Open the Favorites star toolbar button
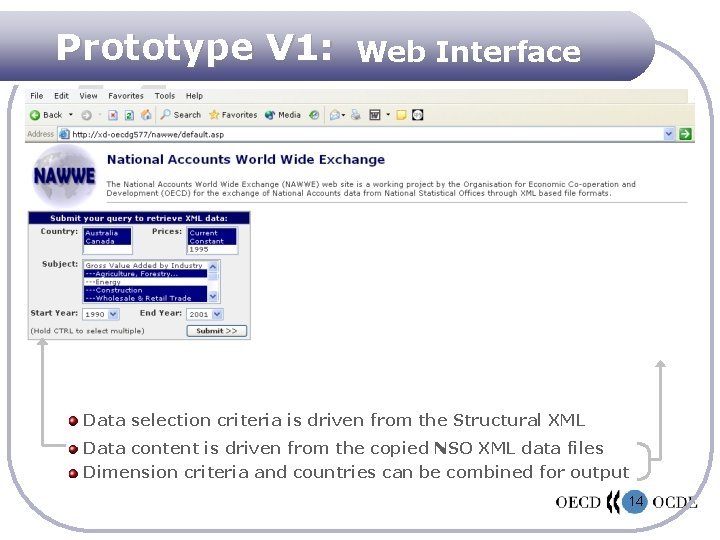Image resolution: width=720 pixels, height=540 pixels. (x=233, y=115)
